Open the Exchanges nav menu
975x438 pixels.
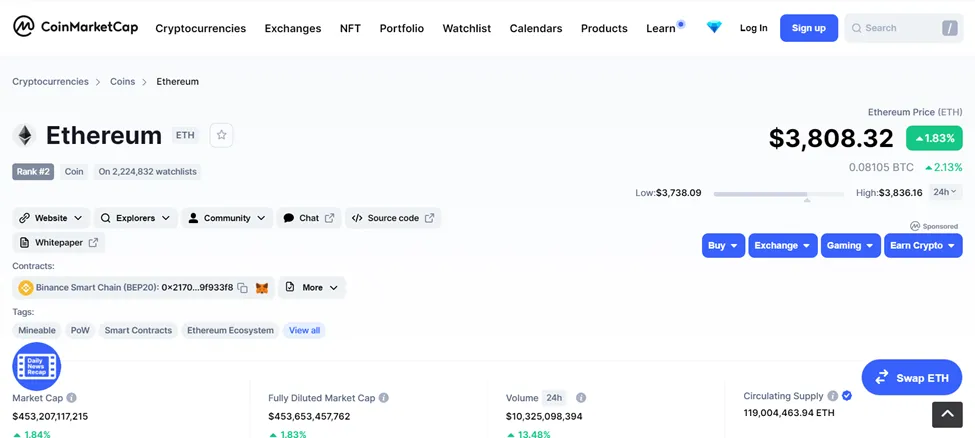(x=293, y=29)
